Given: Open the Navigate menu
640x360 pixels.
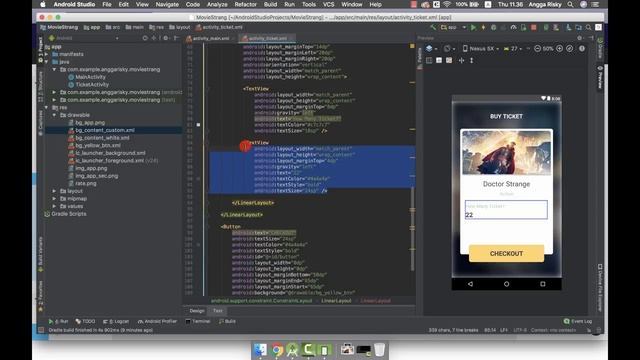Looking at the screenshot, I should (x=167, y=4).
